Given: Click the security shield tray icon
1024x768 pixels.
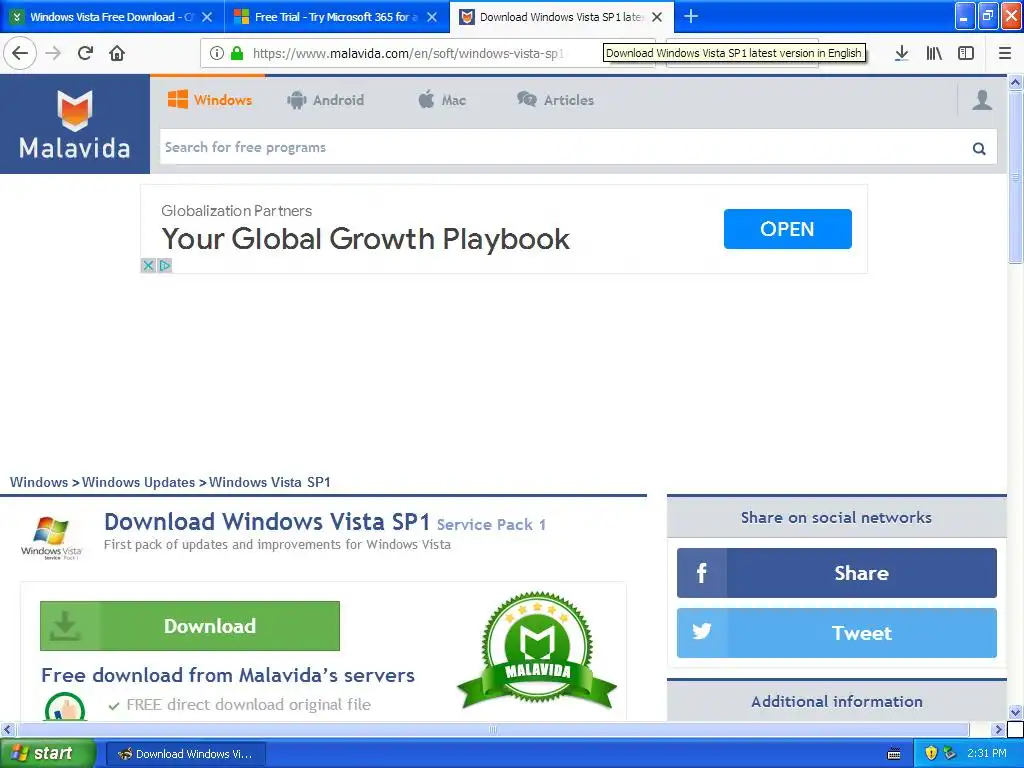Looking at the screenshot, I should point(931,753).
